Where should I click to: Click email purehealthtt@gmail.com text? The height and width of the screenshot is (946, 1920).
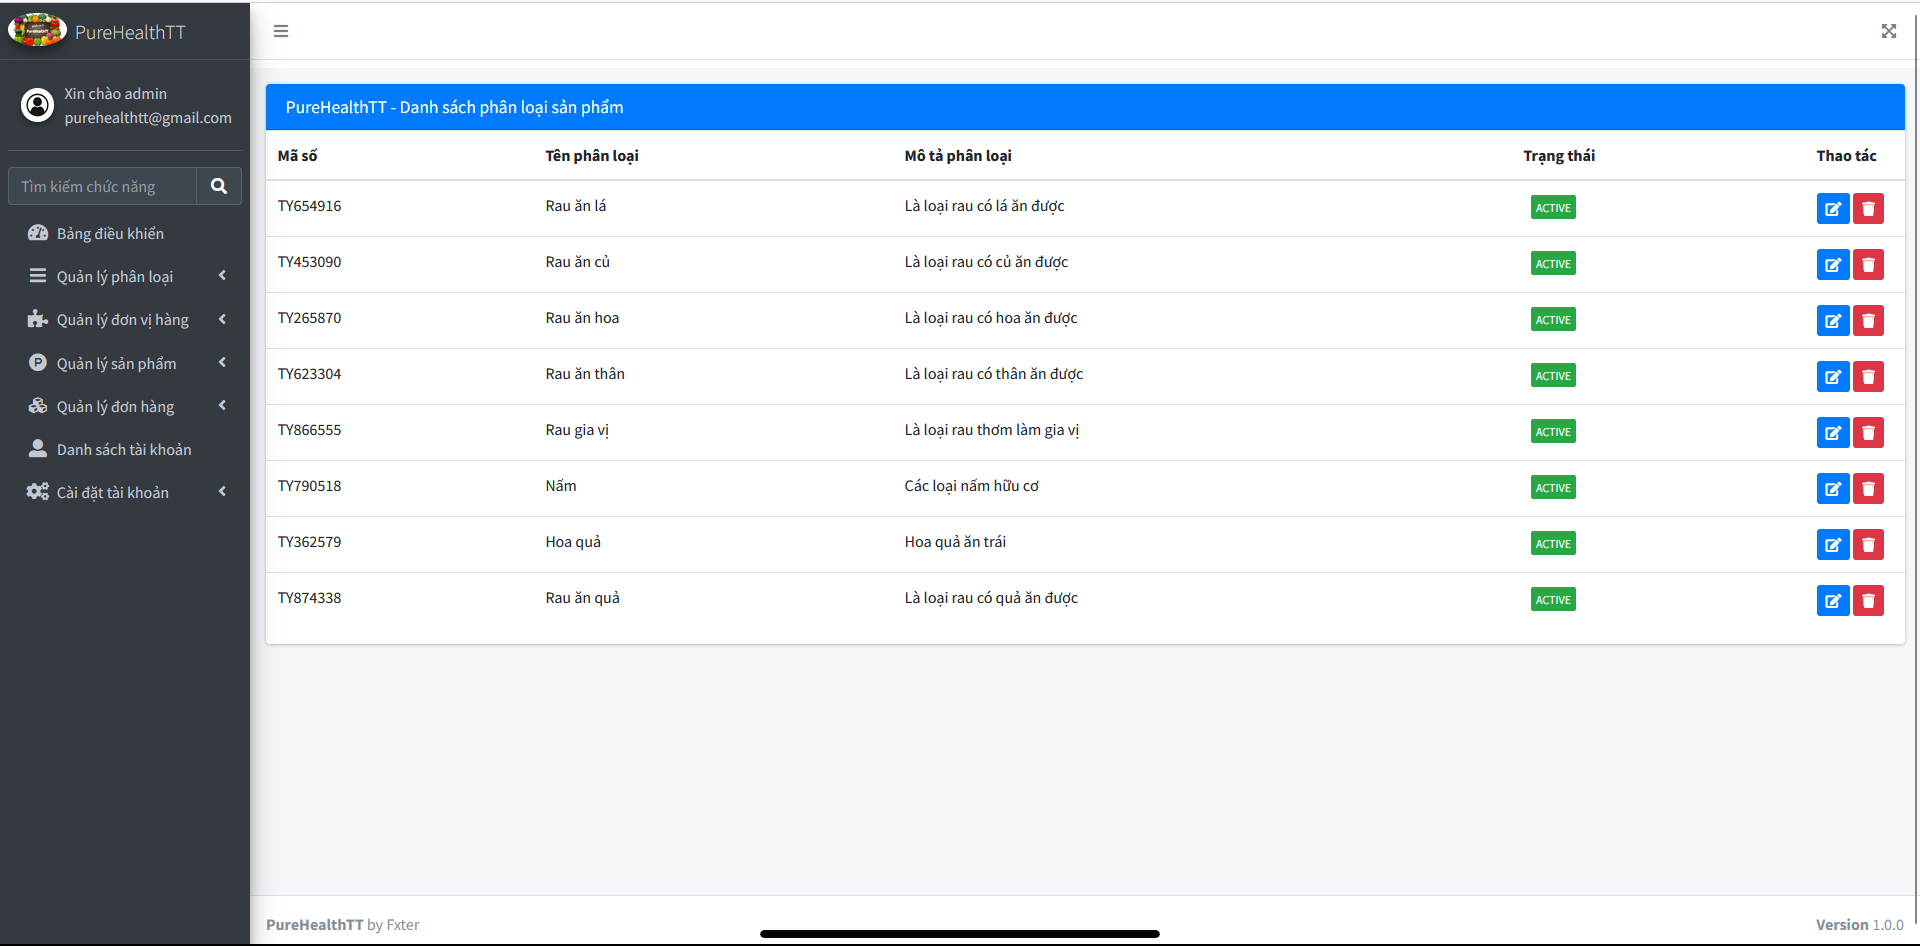[148, 118]
